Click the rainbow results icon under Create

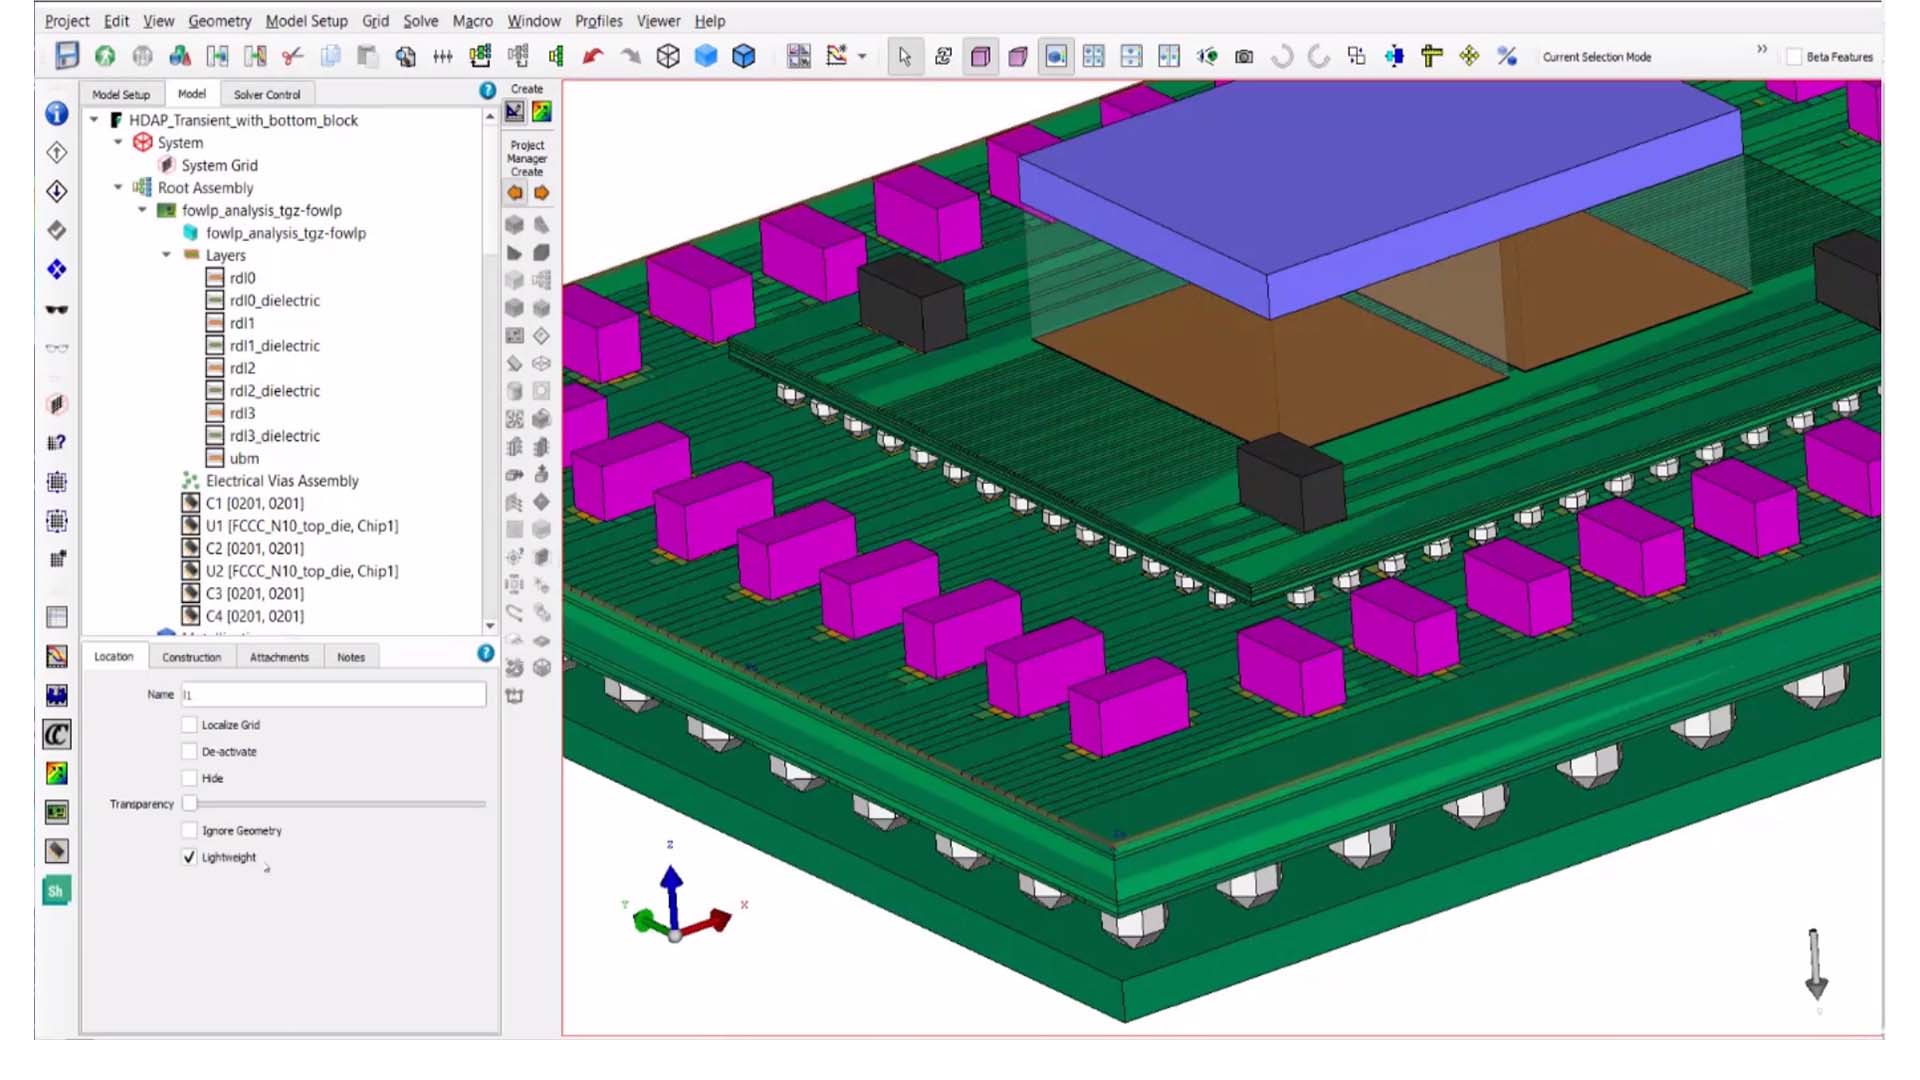(x=541, y=112)
